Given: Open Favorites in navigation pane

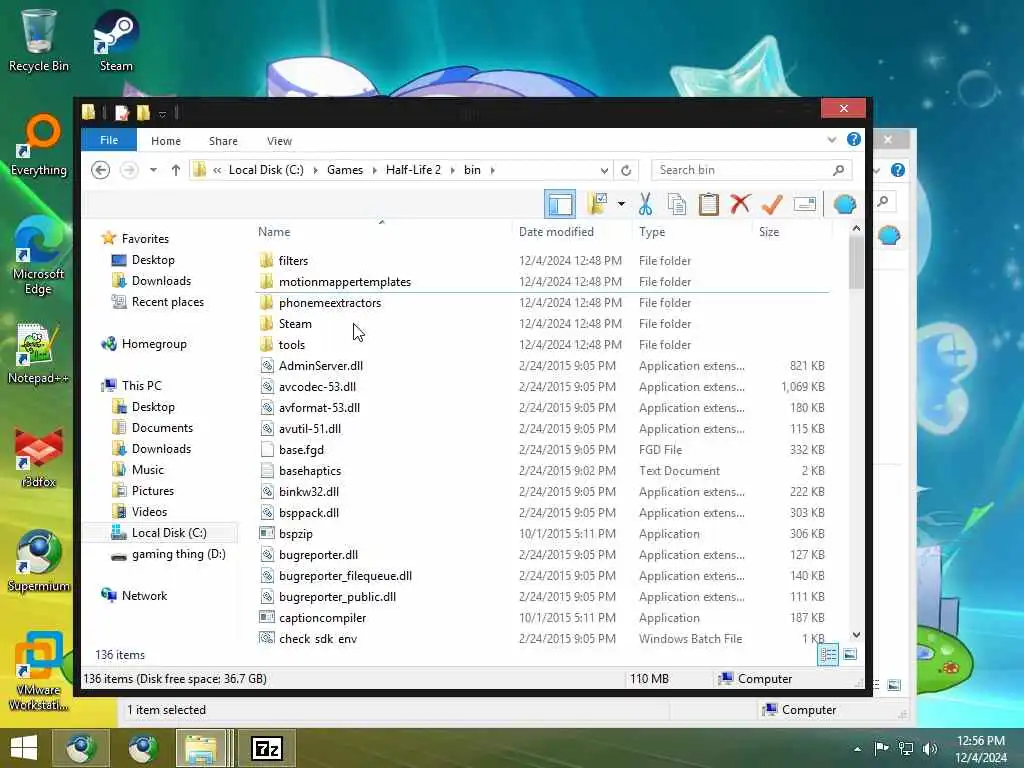Looking at the screenshot, I should click(145, 239).
